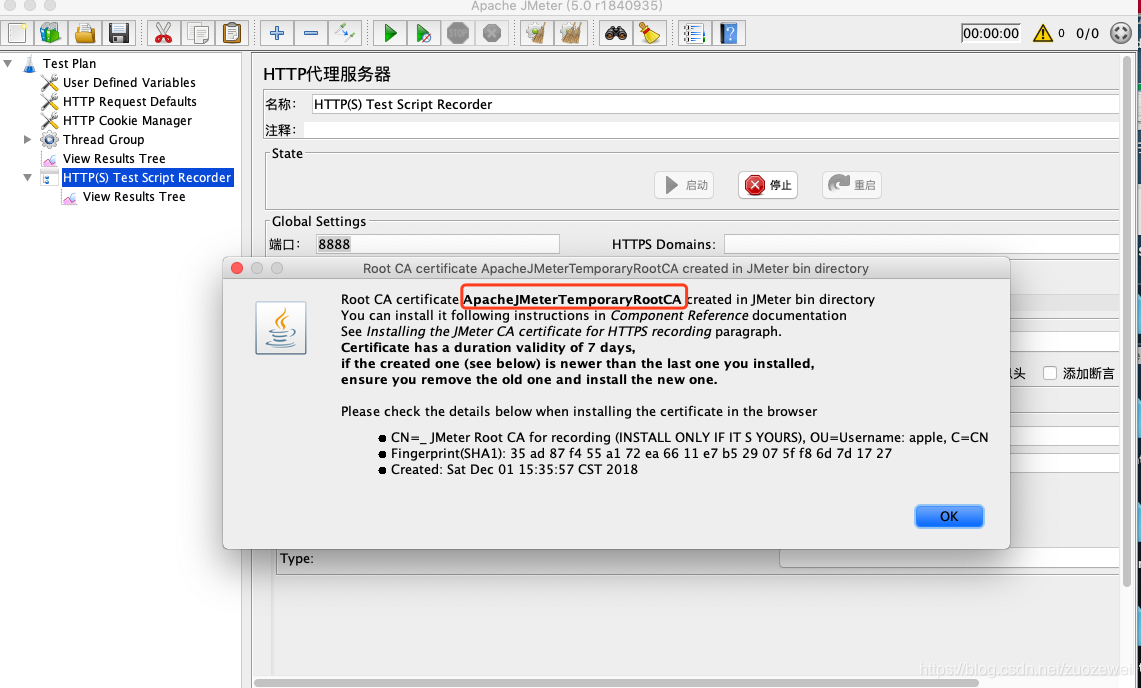
Task: Click the Copy icon in toolbar
Action: [197, 33]
